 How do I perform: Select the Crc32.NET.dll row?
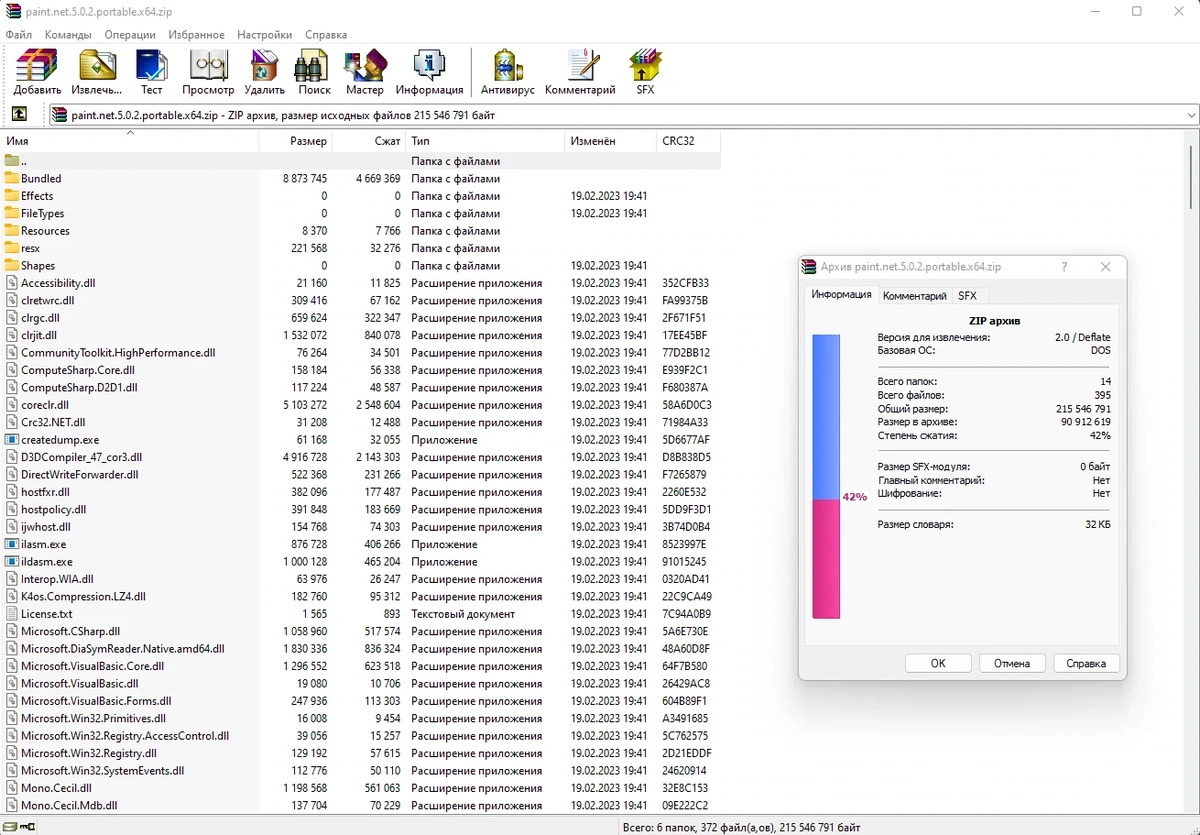point(360,422)
